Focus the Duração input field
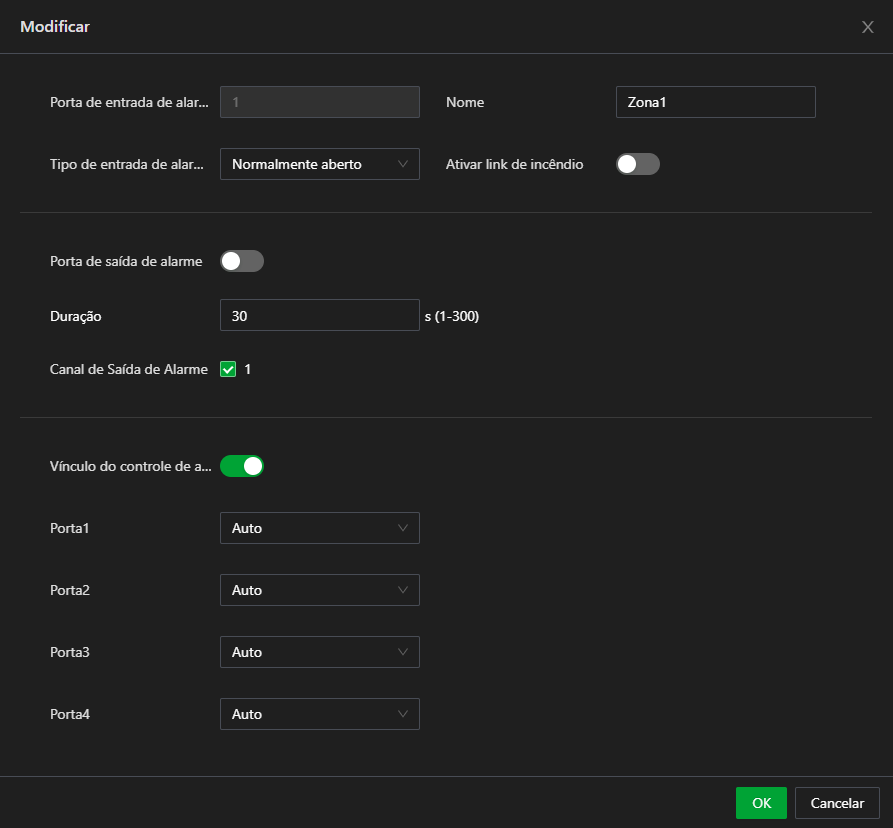 (319, 315)
